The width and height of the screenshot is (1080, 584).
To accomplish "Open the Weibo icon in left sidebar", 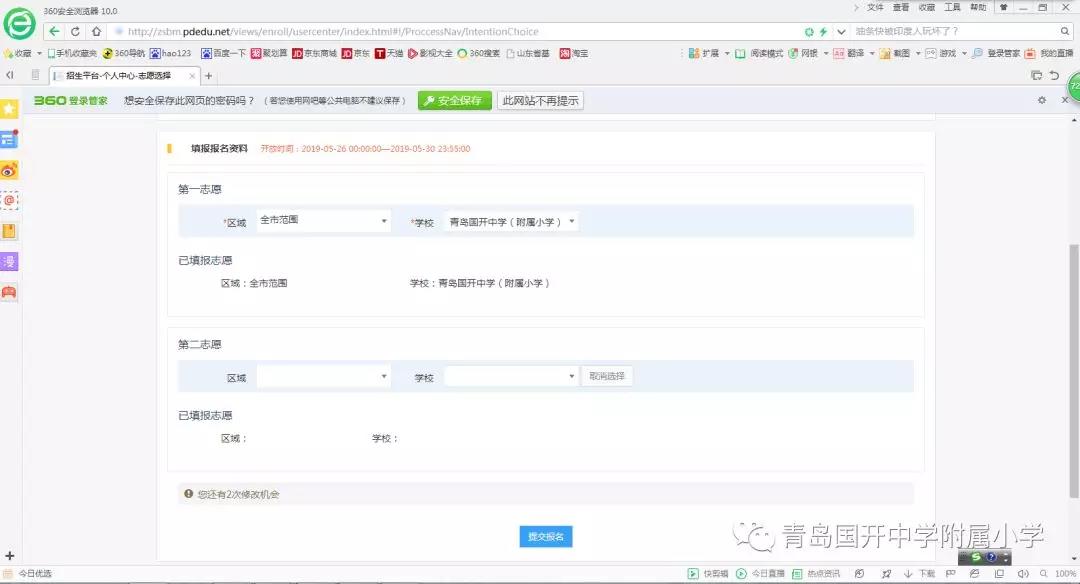I will coord(9,170).
